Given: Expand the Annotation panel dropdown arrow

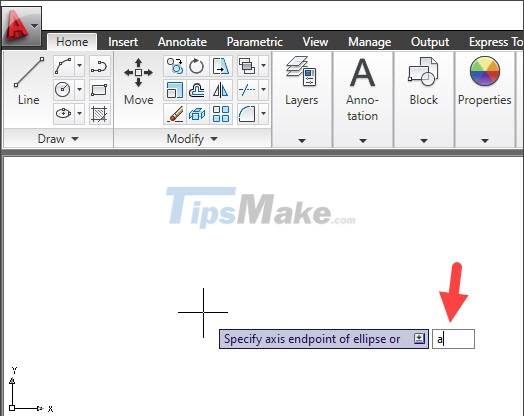Looking at the screenshot, I should (x=363, y=141).
